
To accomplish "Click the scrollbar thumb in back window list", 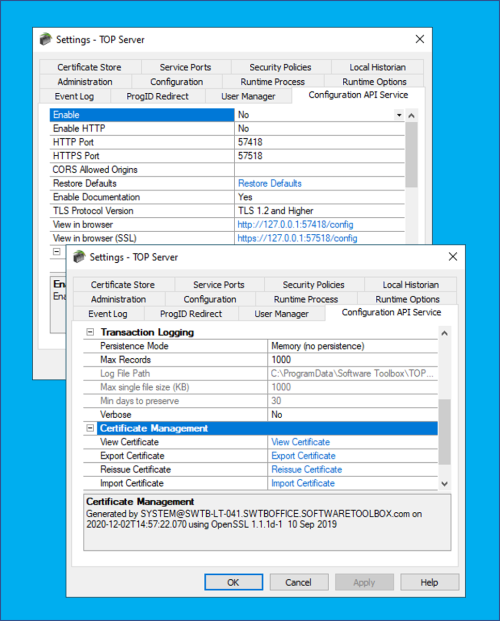I will pyautogui.click(x=411, y=154).
